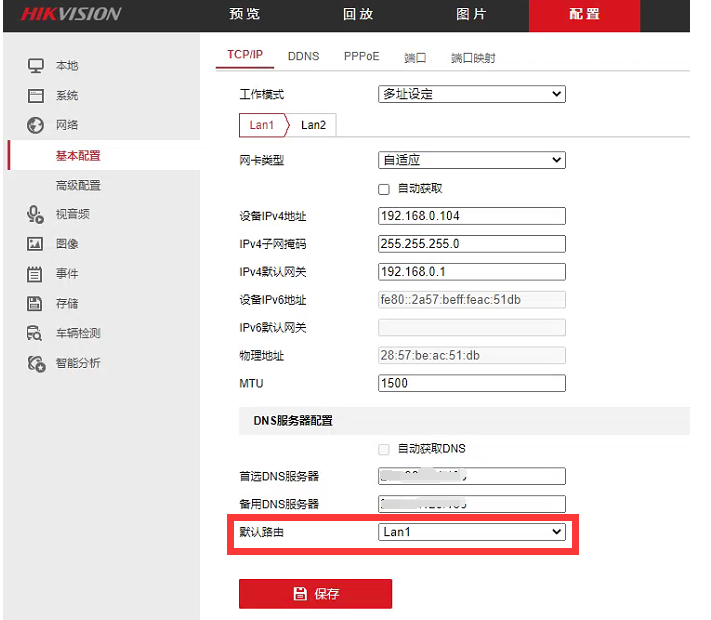Open the 默认路由 dropdown showing Lan1
The height and width of the screenshot is (620, 711).
point(472,532)
